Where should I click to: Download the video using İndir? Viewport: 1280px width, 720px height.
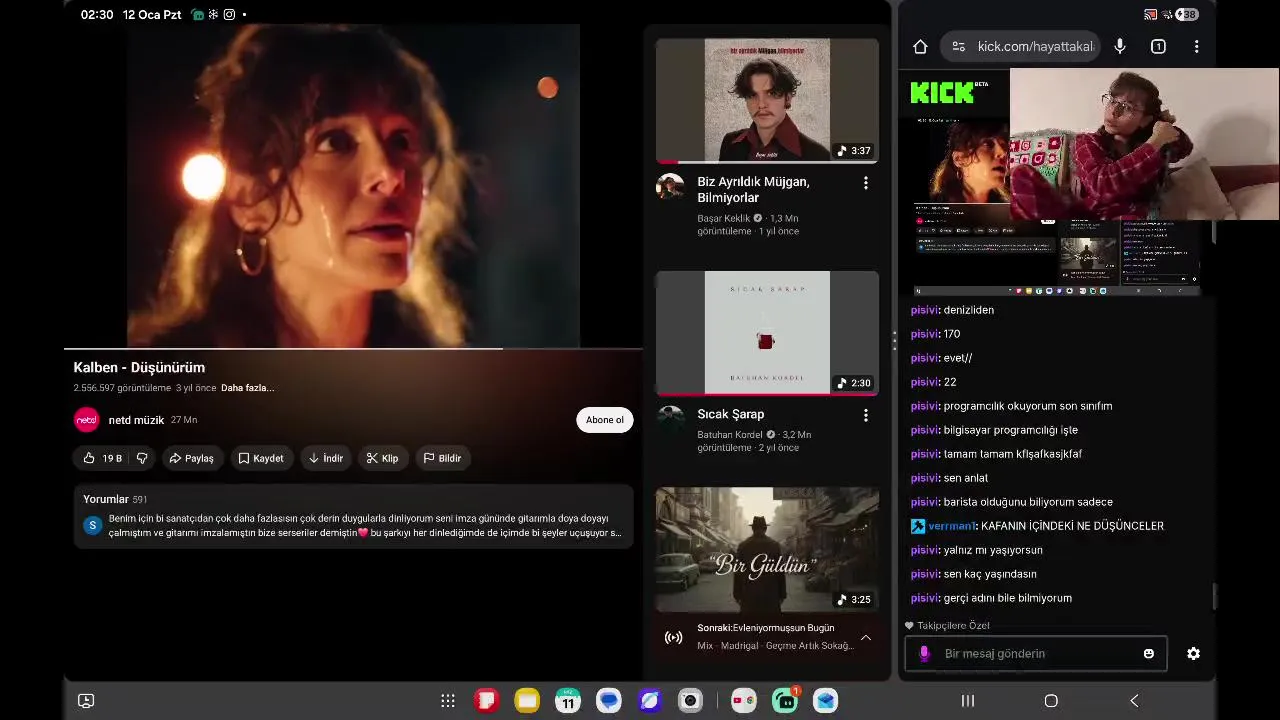pos(326,458)
